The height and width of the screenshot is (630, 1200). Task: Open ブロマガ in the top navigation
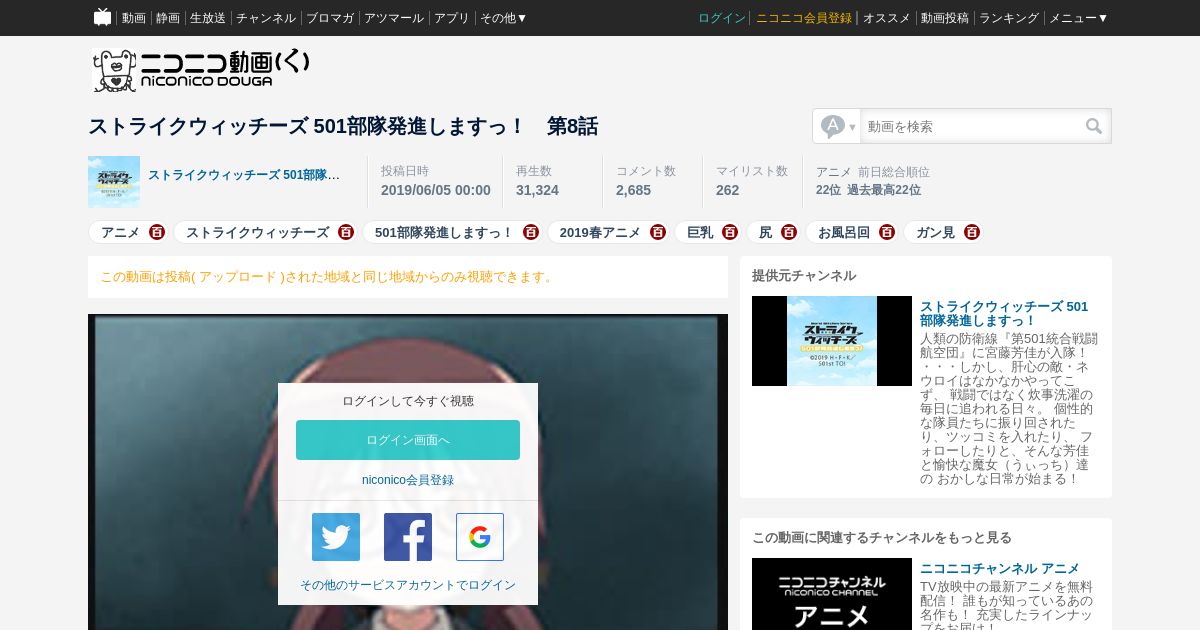[x=330, y=18]
